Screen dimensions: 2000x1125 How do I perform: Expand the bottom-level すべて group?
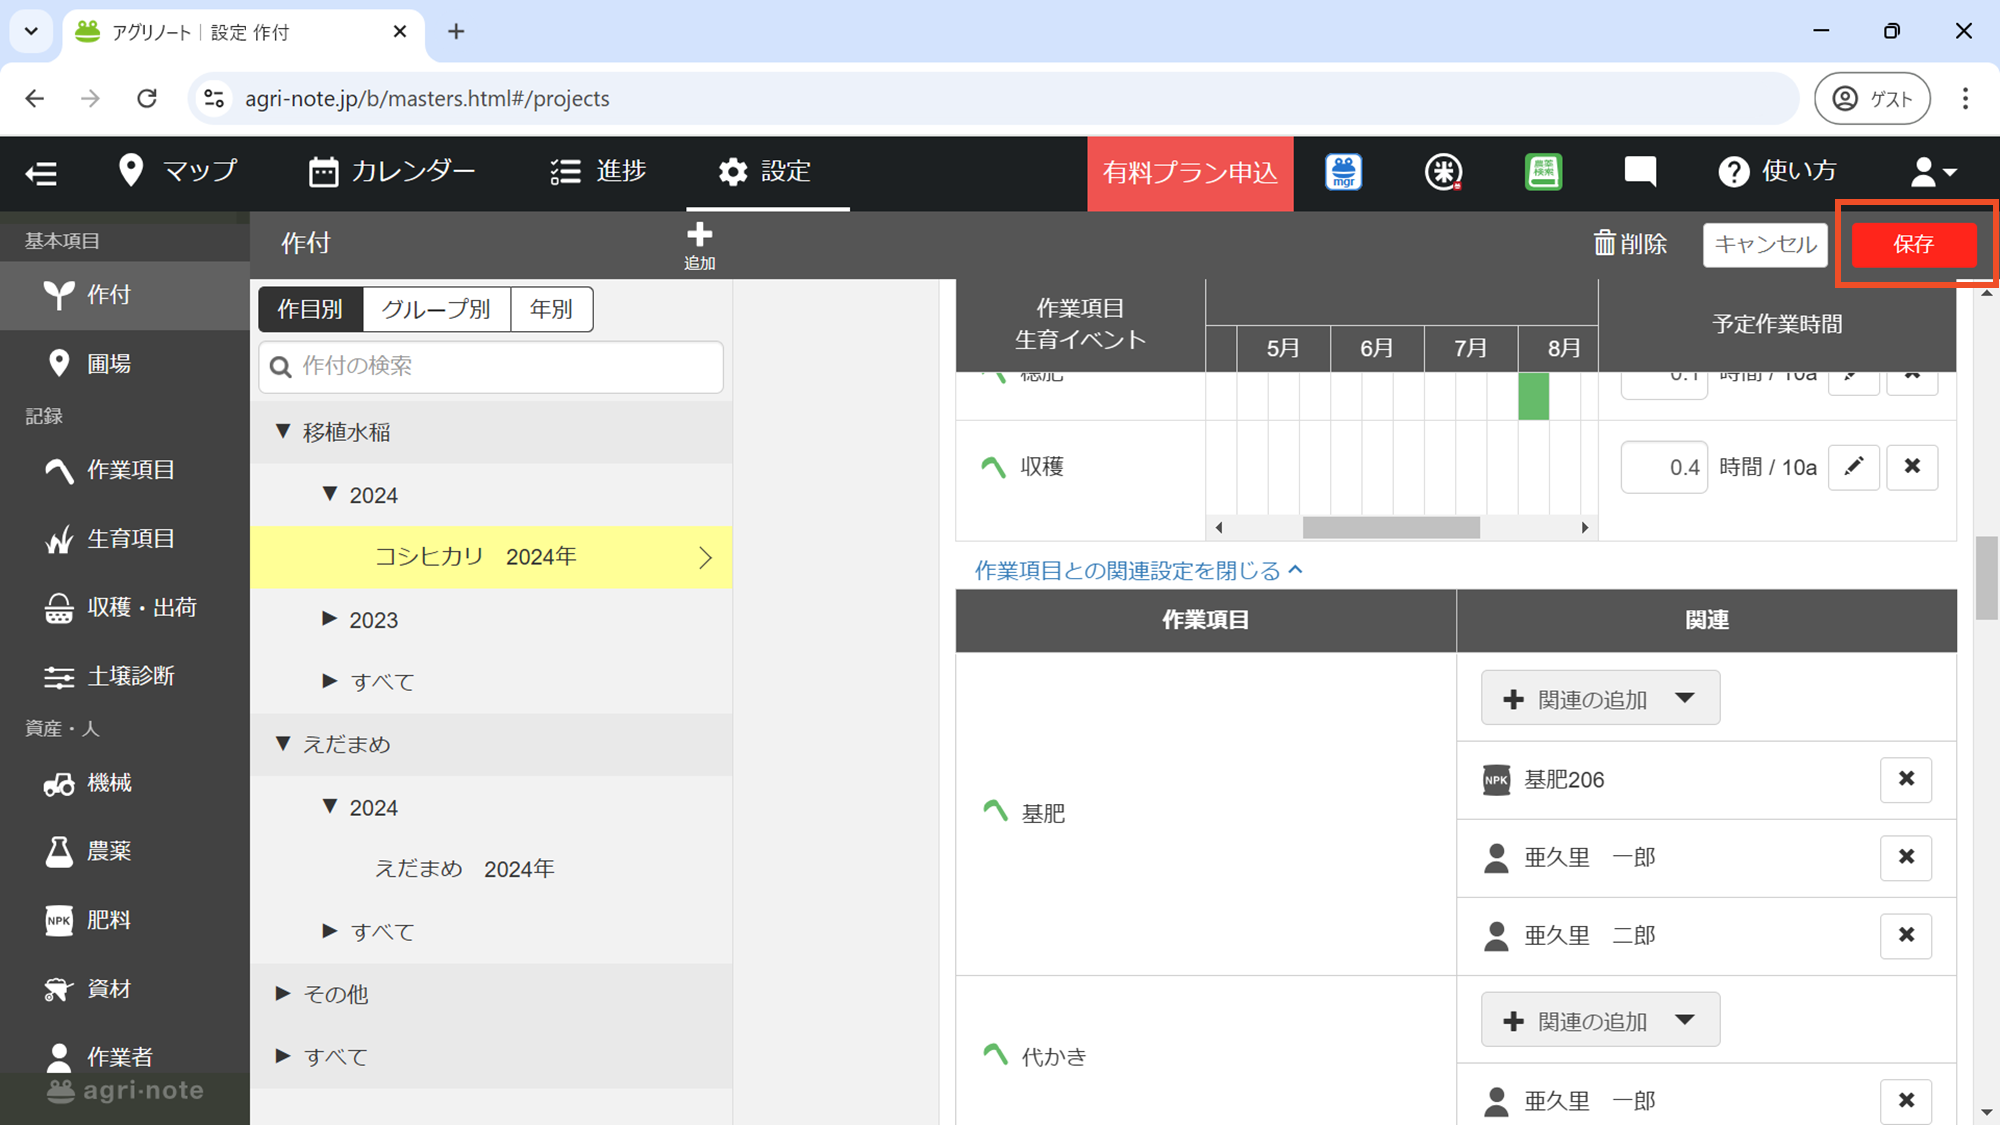[283, 1056]
